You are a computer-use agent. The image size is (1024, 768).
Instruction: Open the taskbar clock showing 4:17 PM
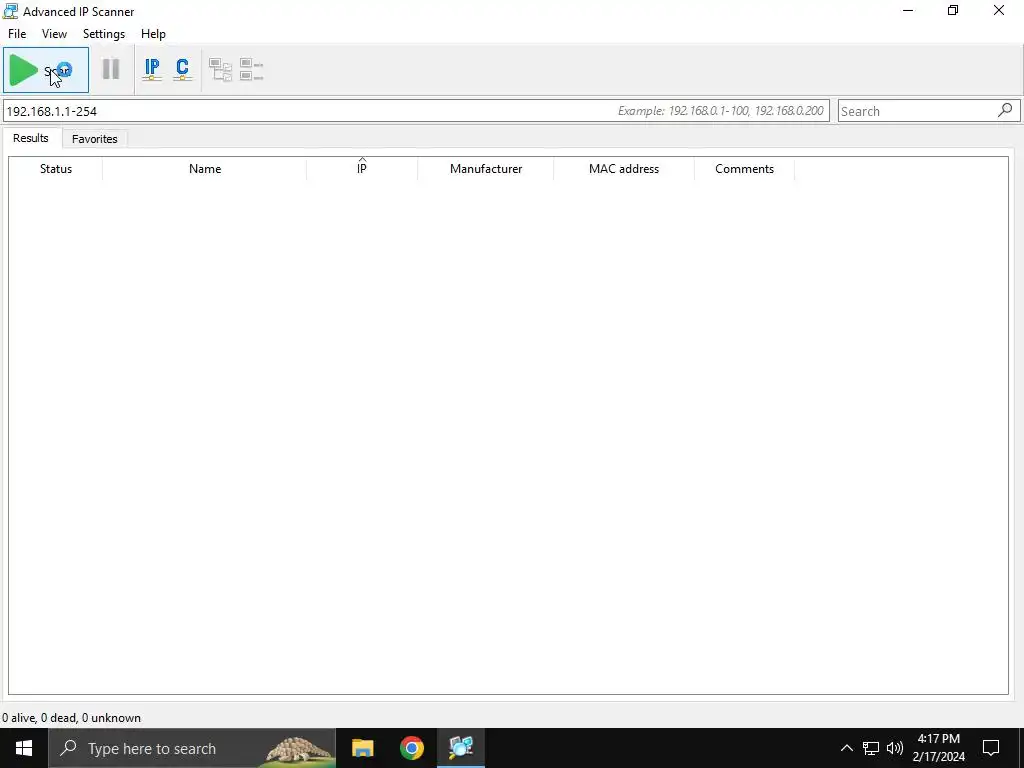[938, 748]
